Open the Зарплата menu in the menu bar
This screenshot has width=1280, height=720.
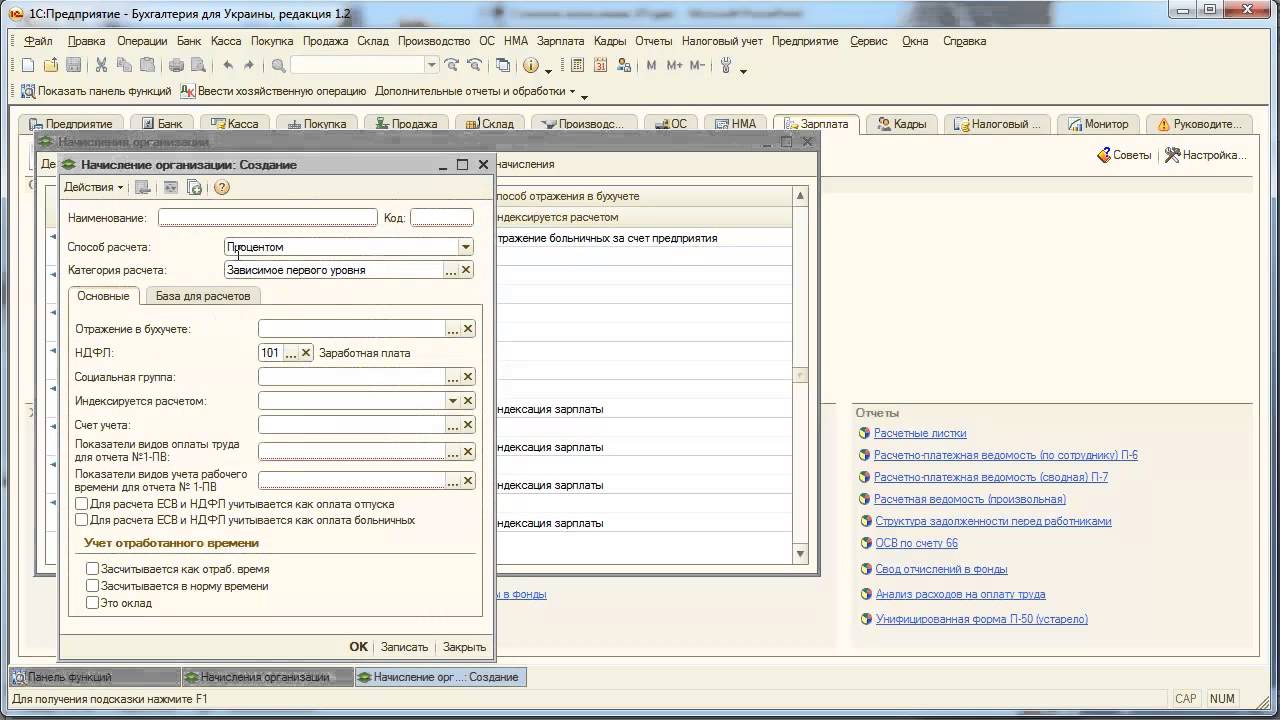point(560,41)
